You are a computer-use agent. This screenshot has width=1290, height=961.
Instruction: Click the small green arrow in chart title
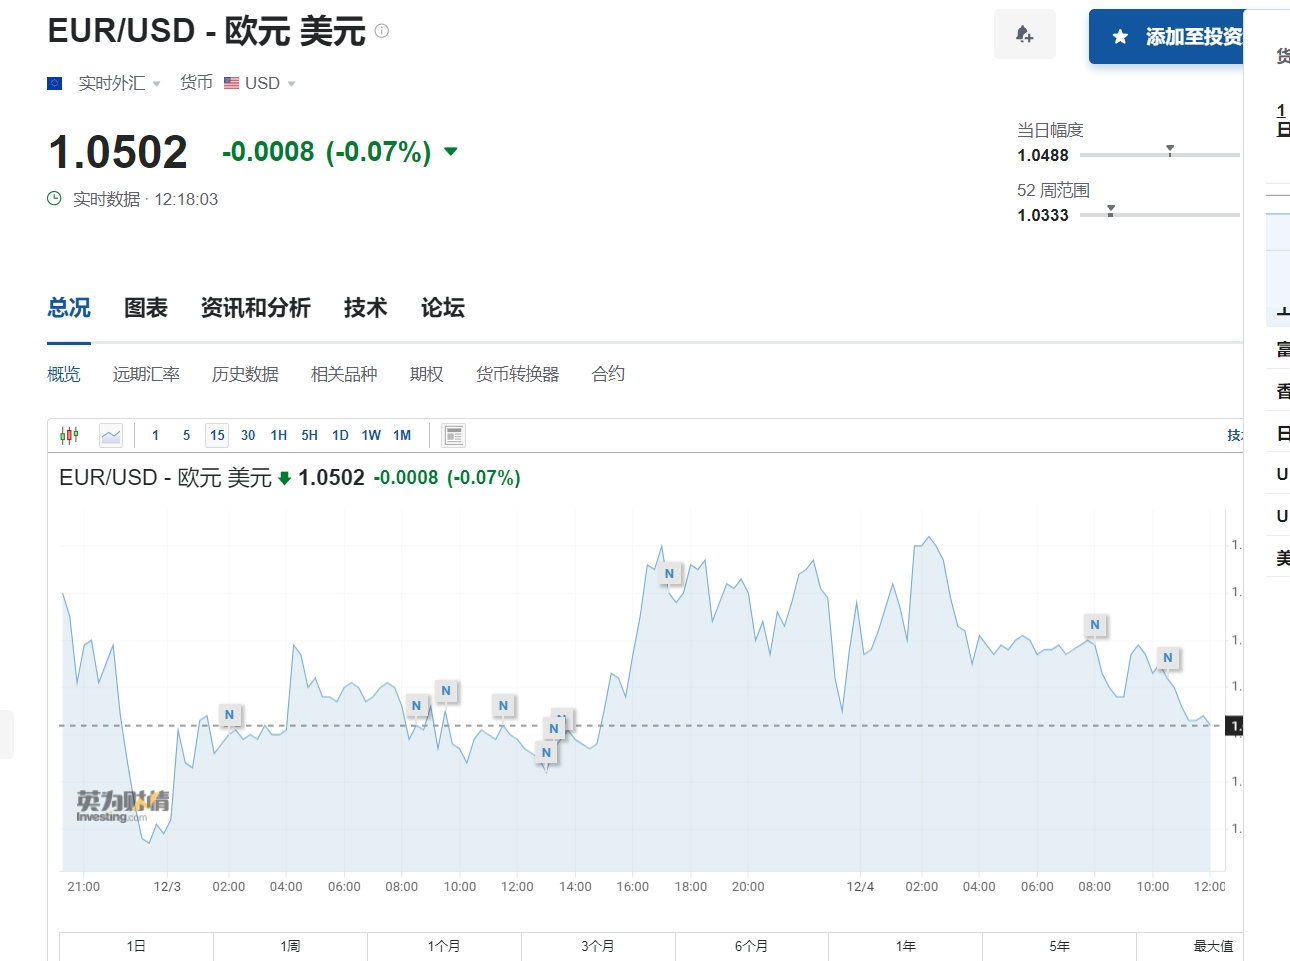coord(284,478)
